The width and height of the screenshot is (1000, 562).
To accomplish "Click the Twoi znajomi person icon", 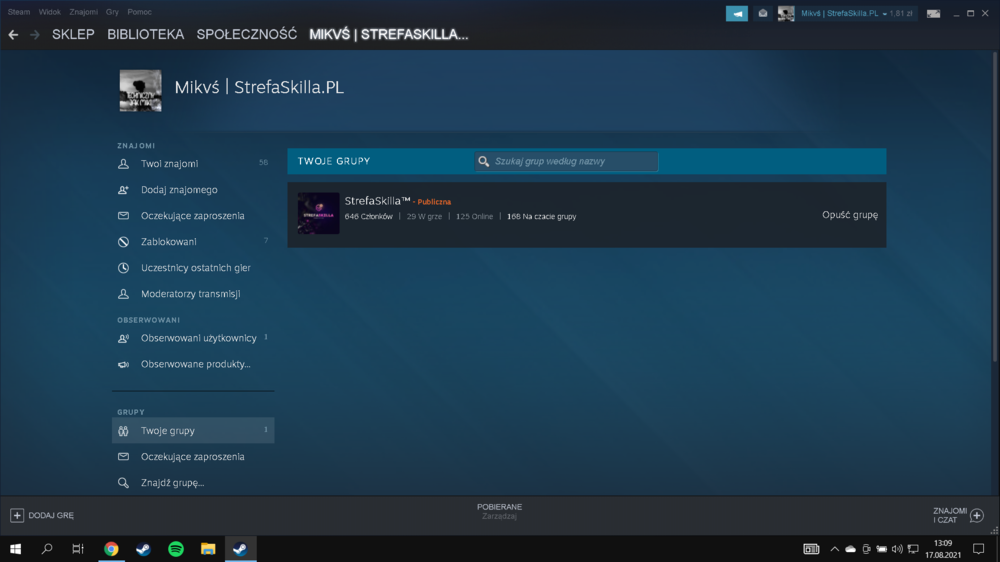I will point(123,164).
